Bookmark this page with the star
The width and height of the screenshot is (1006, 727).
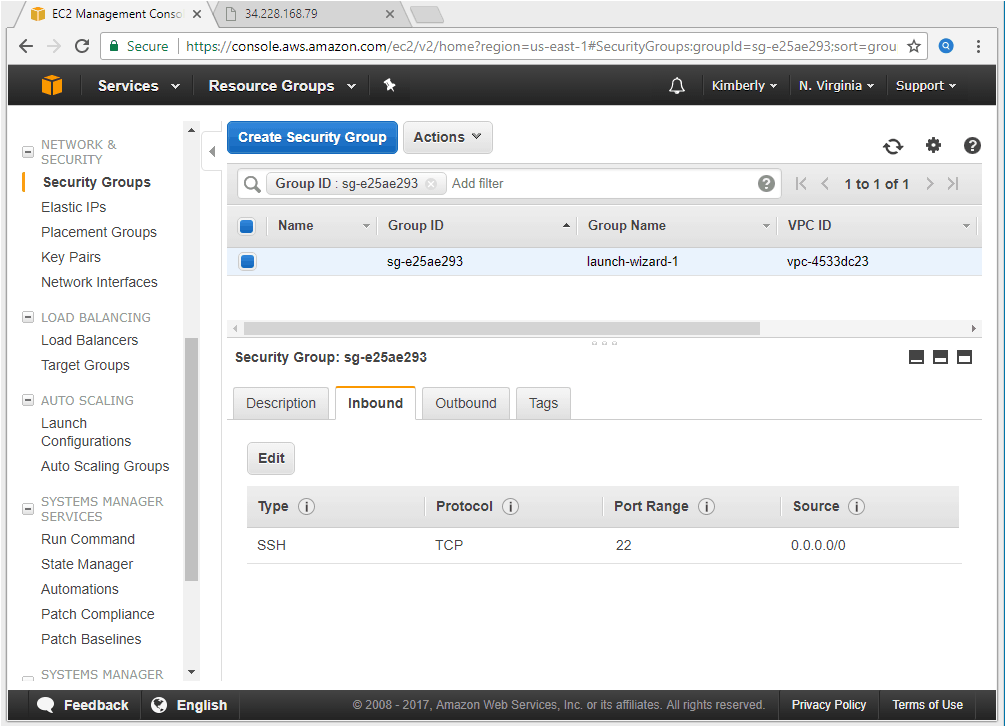[914, 46]
